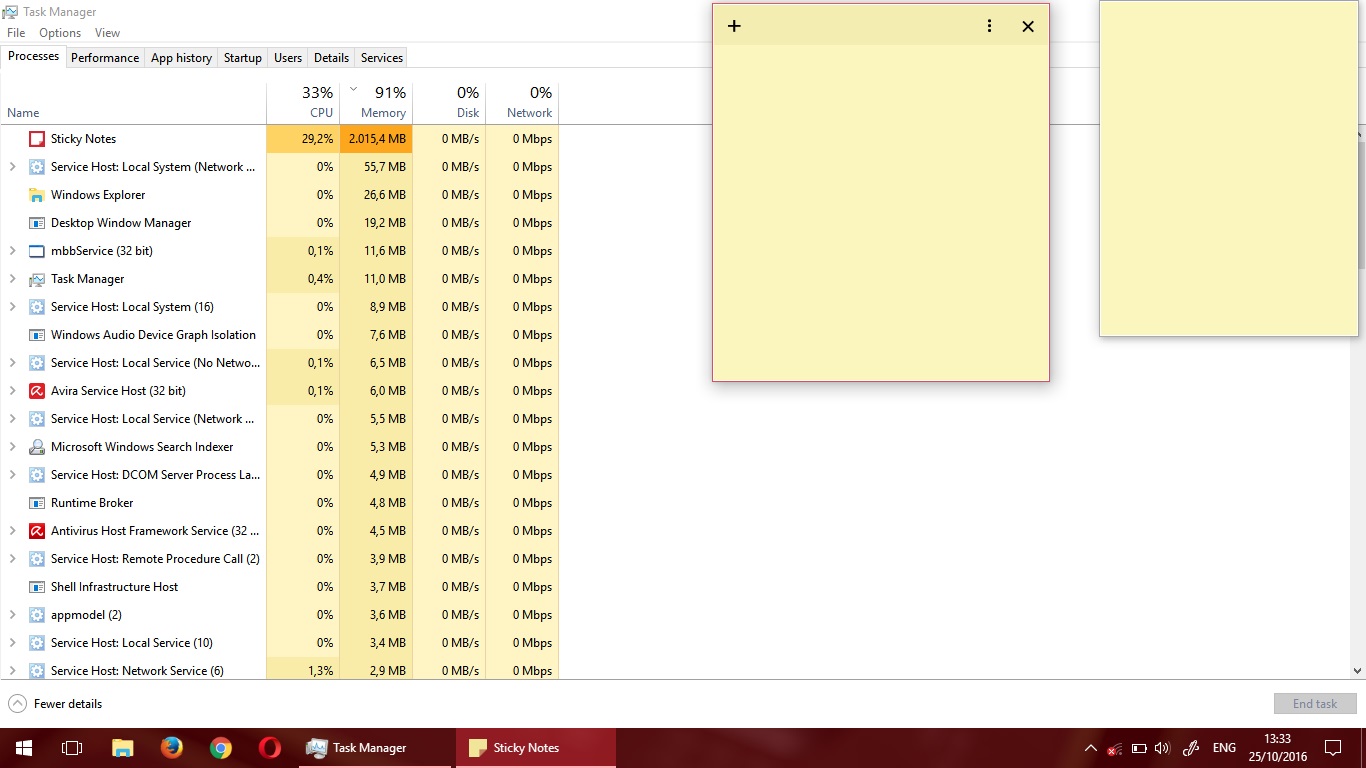Click the Windows Audio Device Graph Isolation icon
This screenshot has height=768, width=1366.
[x=37, y=335]
